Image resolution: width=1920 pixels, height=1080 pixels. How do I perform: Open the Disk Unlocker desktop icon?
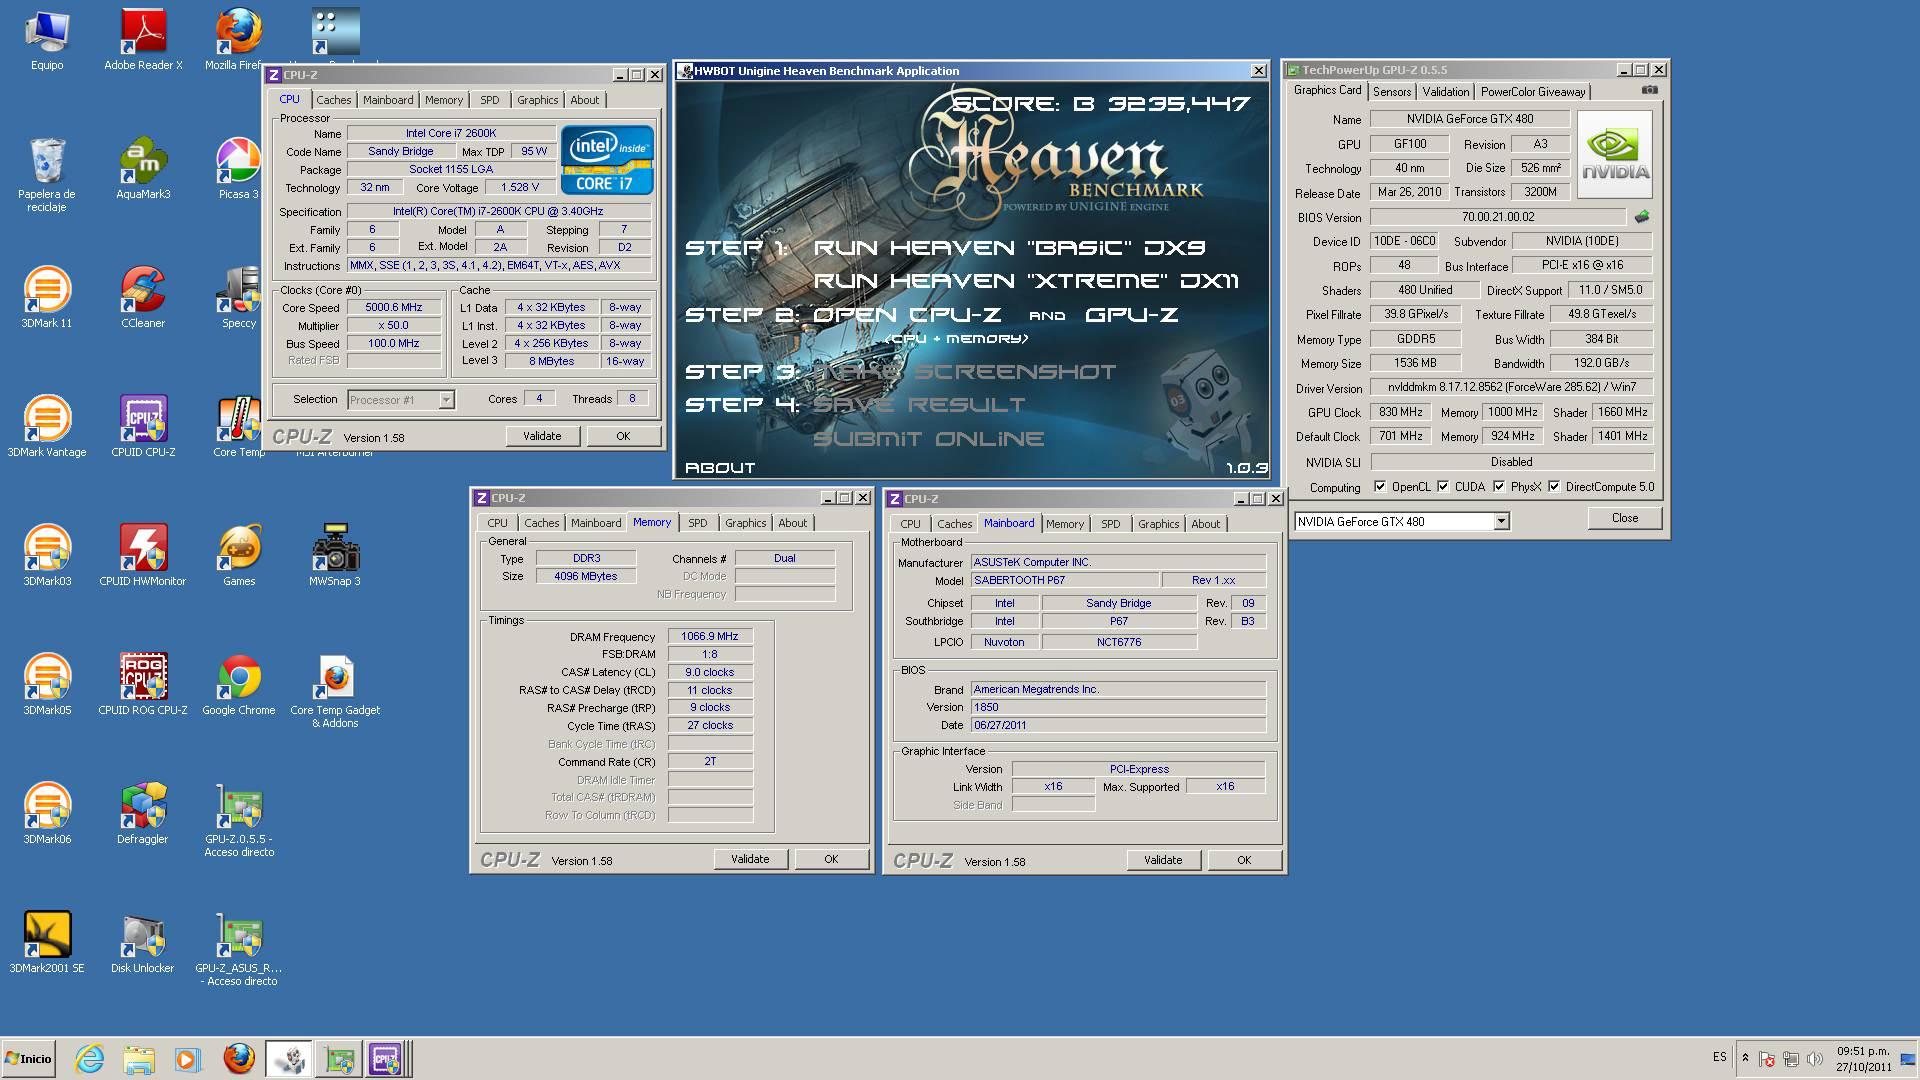point(143,942)
